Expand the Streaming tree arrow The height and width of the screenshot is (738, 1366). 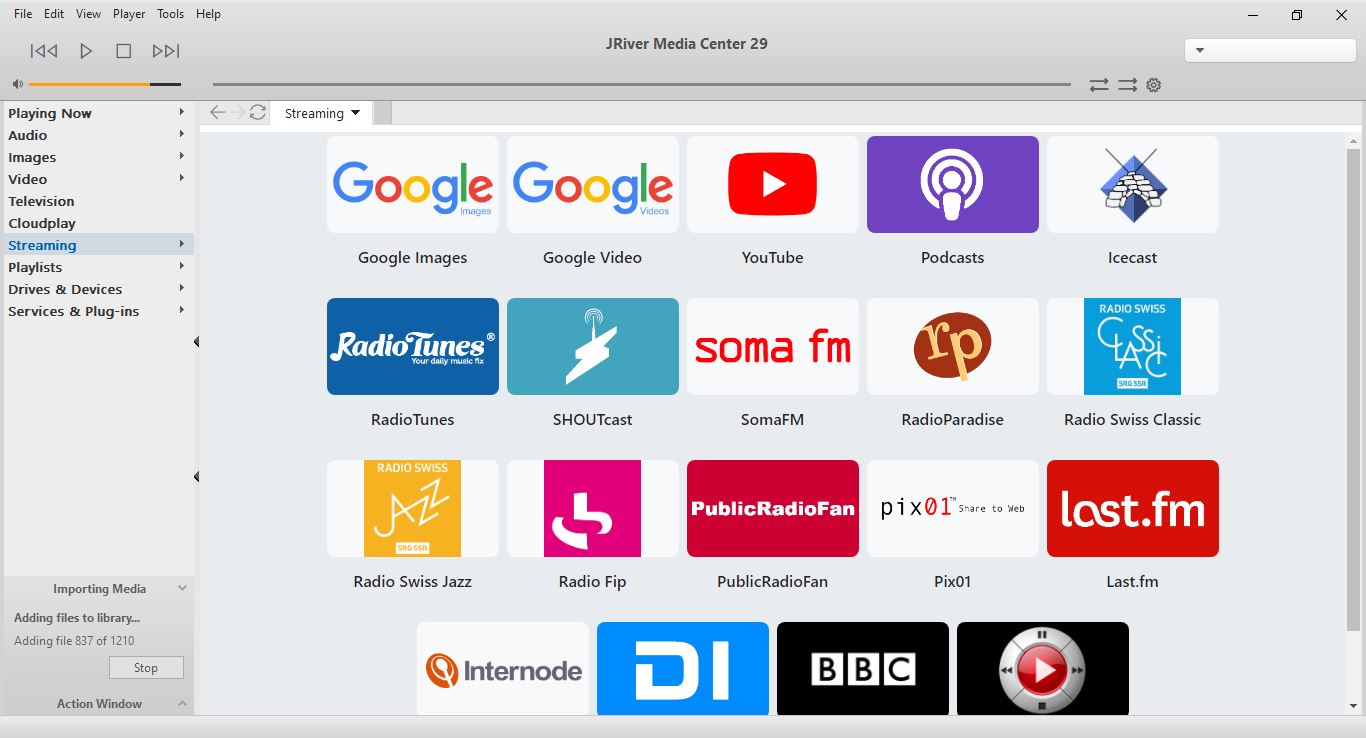[182, 244]
